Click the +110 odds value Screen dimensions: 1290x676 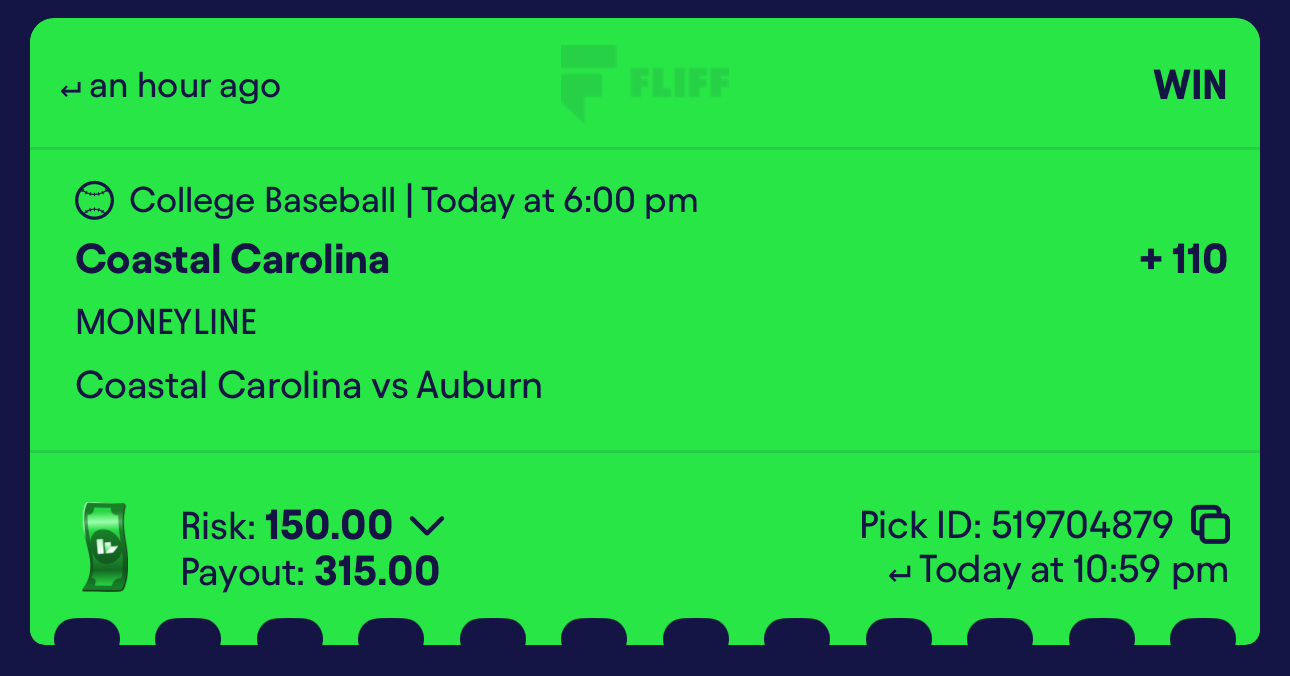pos(1183,260)
